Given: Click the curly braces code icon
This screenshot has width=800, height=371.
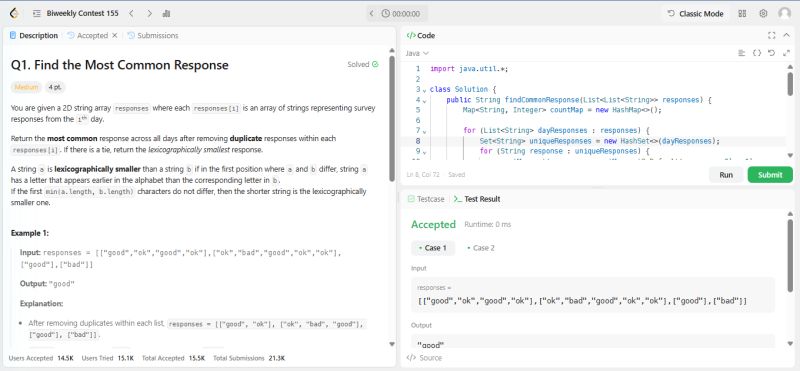Looking at the screenshot, I should [757, 53].
